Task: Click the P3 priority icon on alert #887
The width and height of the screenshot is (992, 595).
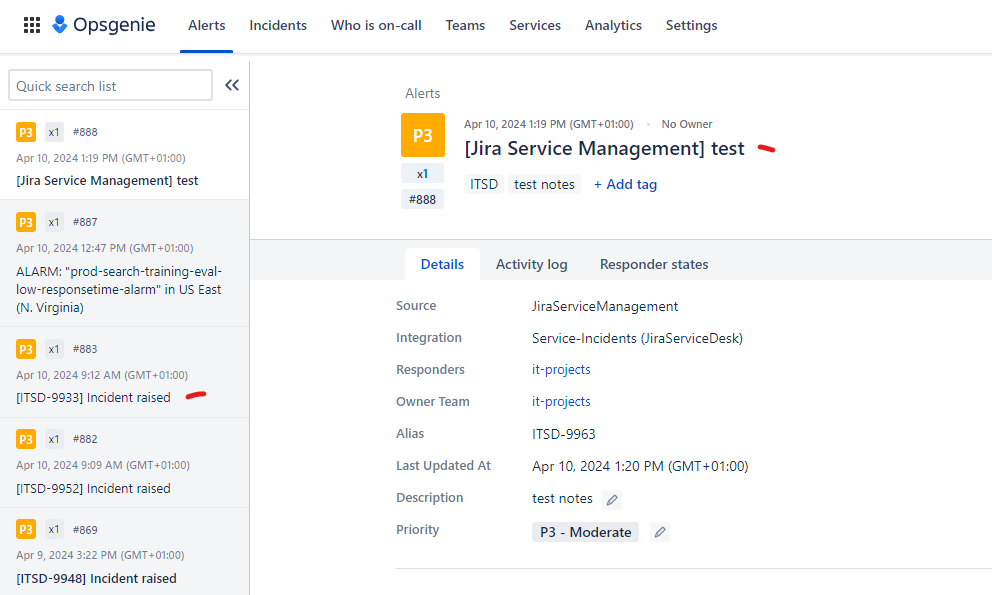Action: click(x=24, y=222)
